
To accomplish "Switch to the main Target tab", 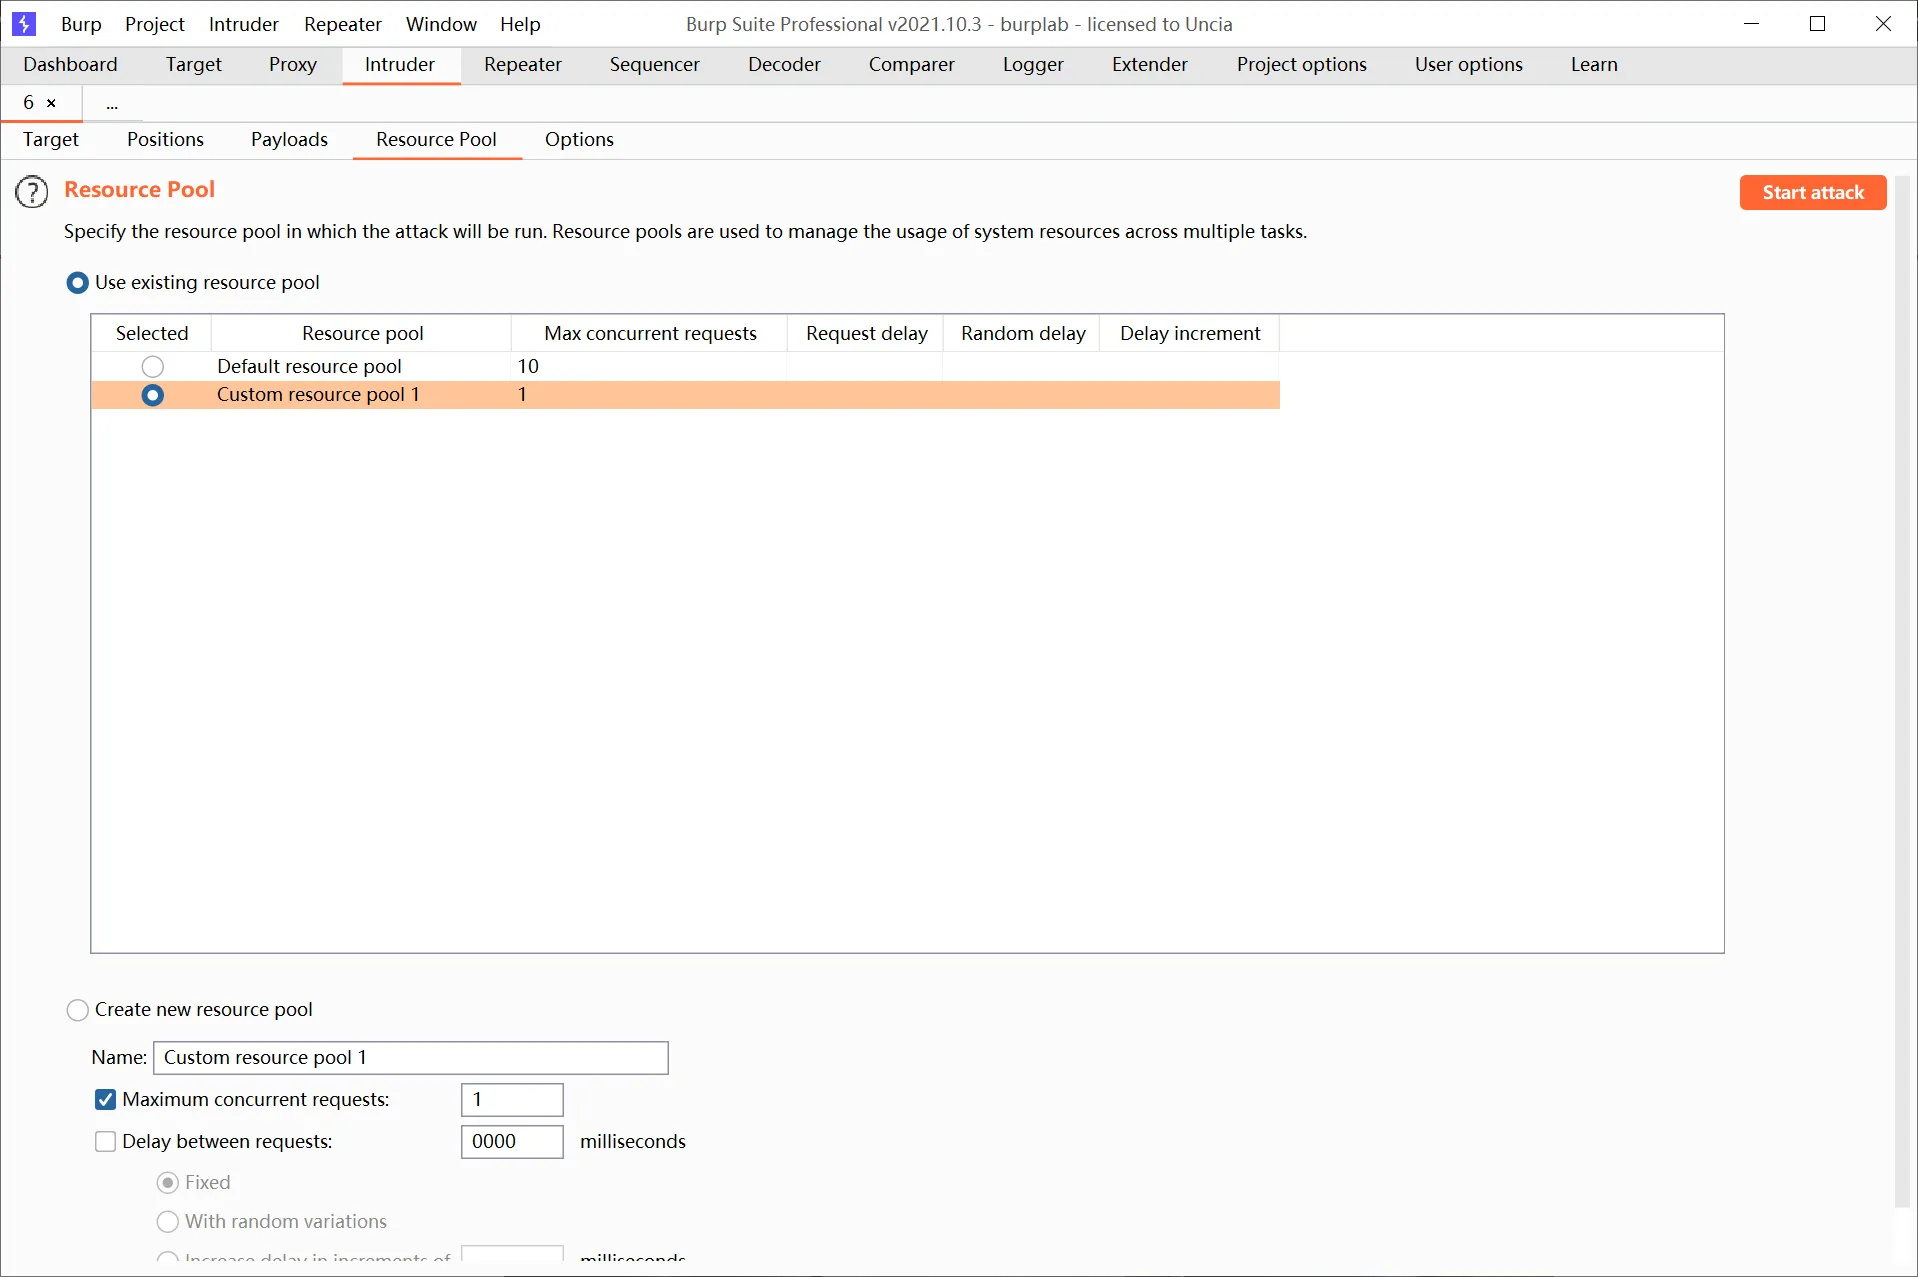I will pos(194,65).
